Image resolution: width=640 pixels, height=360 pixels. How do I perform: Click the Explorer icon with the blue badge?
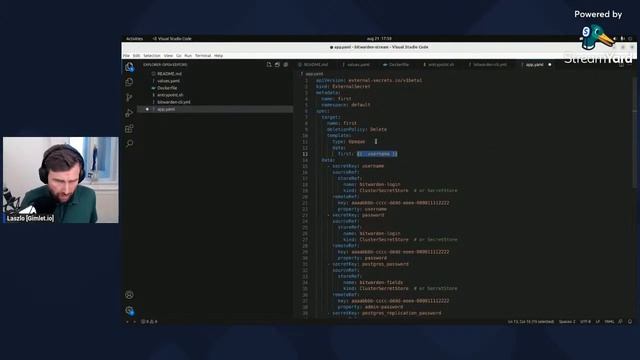click(129, 67)
